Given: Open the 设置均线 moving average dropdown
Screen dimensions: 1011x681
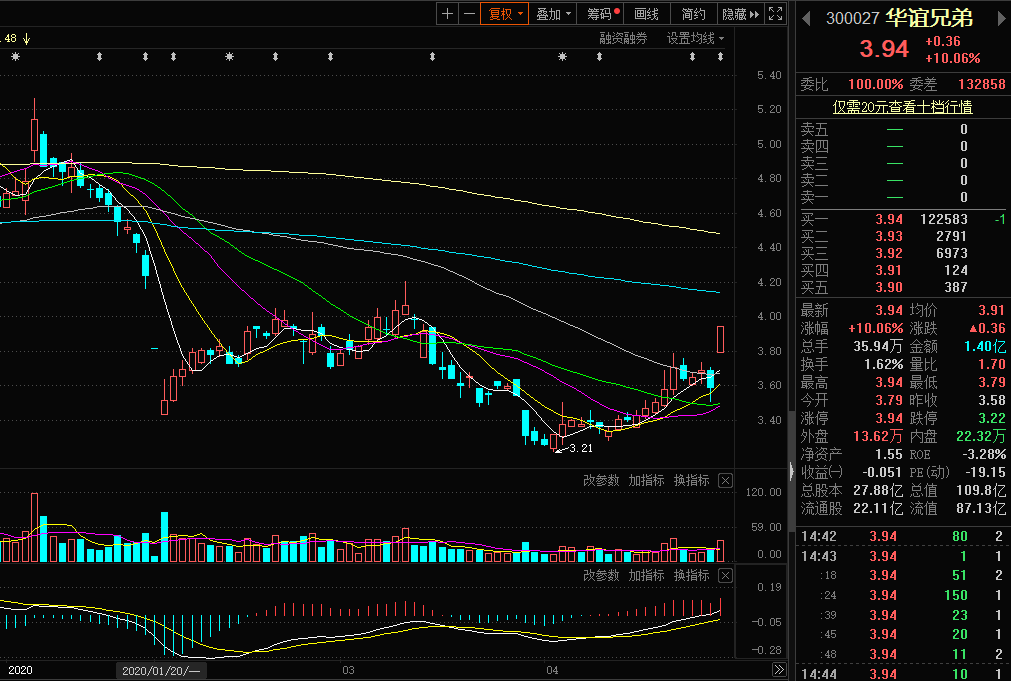Looking at the screenshot, I should 695,38.
